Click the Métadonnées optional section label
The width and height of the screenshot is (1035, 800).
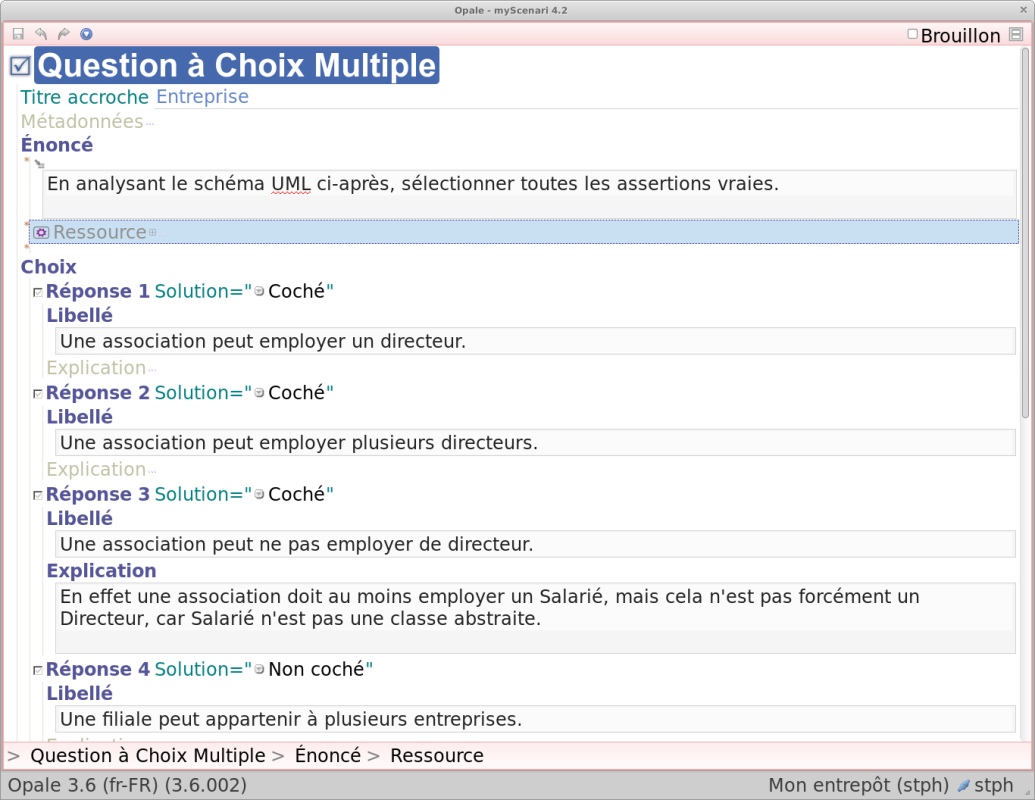[82, 122]
